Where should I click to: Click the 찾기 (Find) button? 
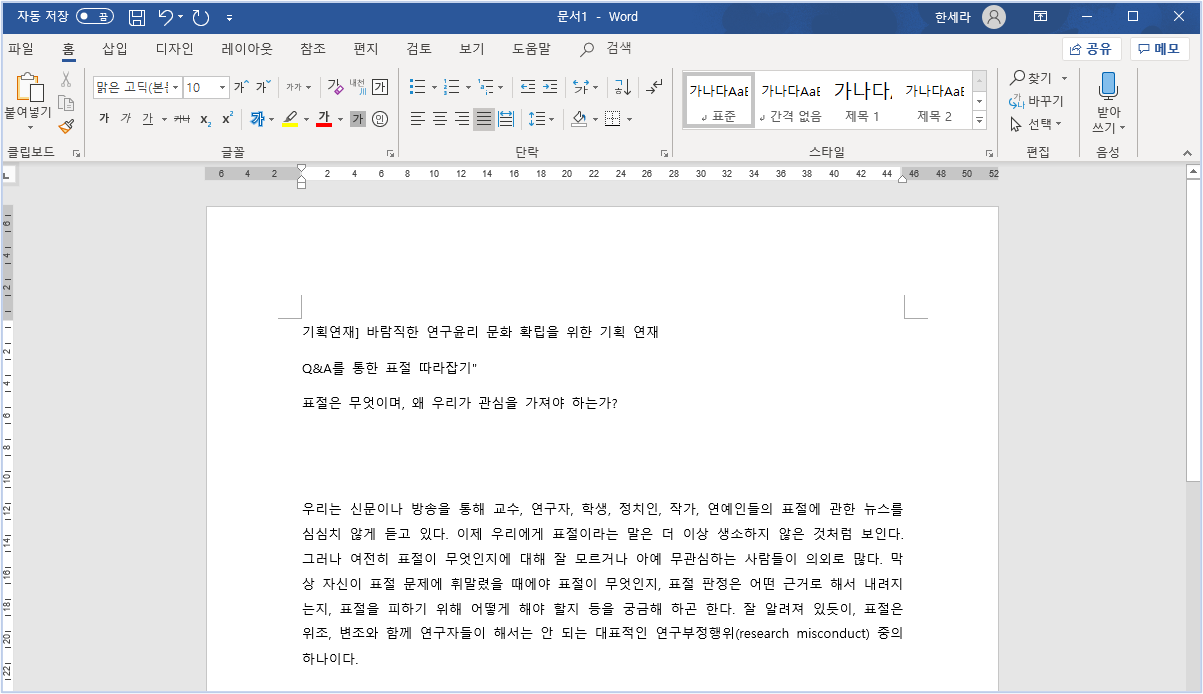pos(1038,77)
